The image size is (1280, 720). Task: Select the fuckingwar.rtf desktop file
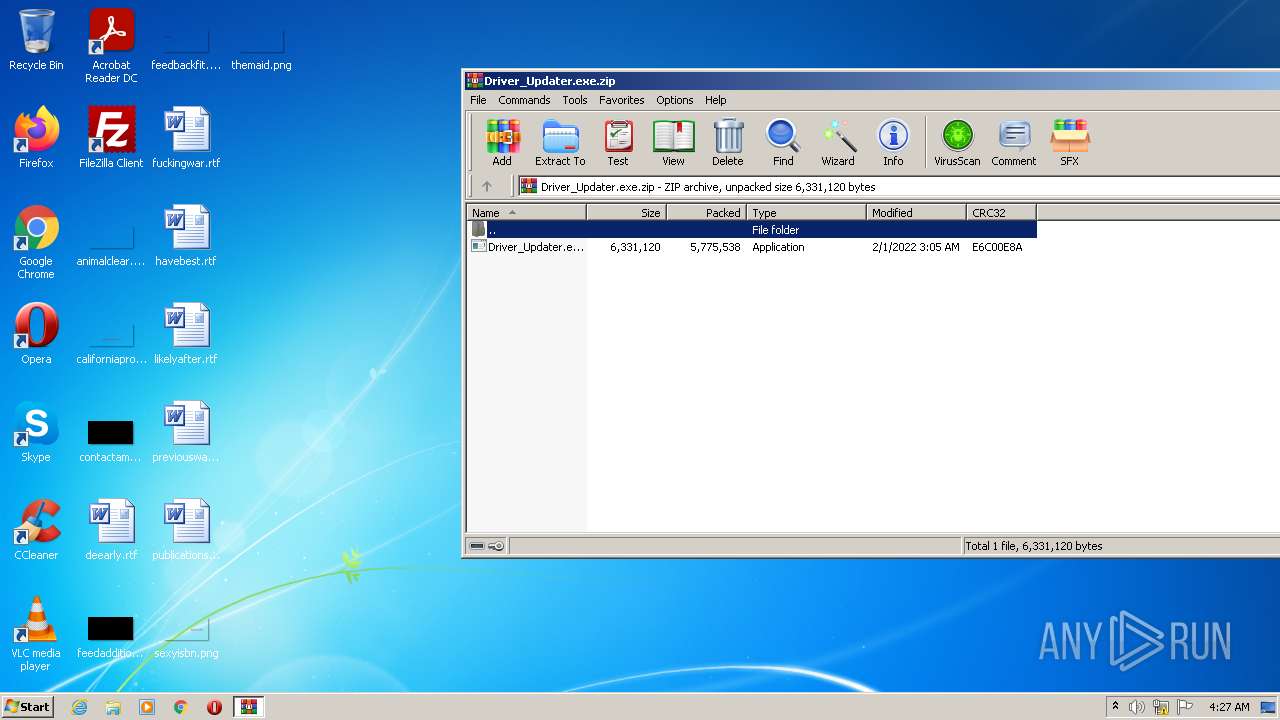[186, 137]
